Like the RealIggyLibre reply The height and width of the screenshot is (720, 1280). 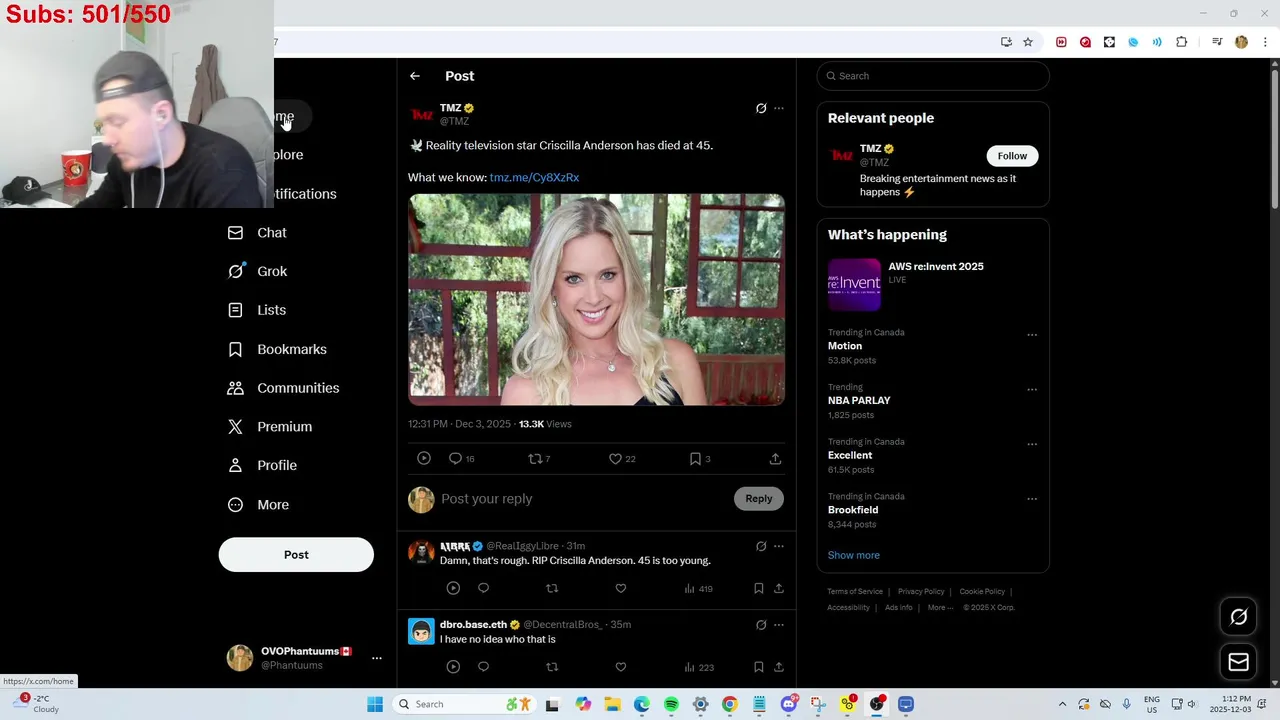click(x=620, y=588)
